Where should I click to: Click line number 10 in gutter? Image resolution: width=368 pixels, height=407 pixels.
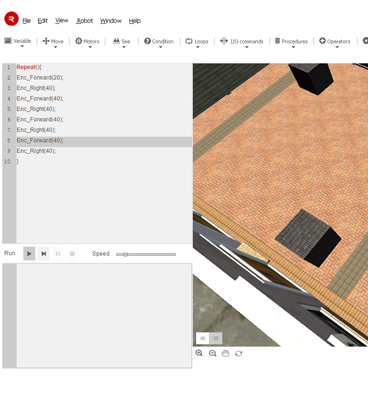click(7, 161)
